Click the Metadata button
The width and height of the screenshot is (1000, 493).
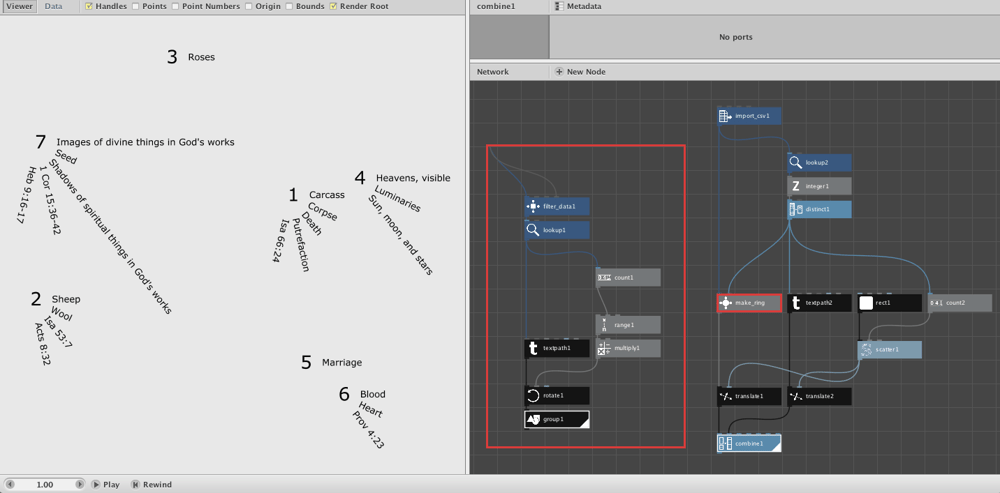(579, 6)
